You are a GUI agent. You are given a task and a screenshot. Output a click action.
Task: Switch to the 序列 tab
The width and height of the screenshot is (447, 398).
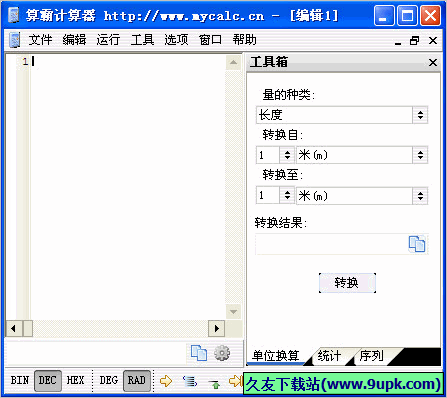pos(371,356)
